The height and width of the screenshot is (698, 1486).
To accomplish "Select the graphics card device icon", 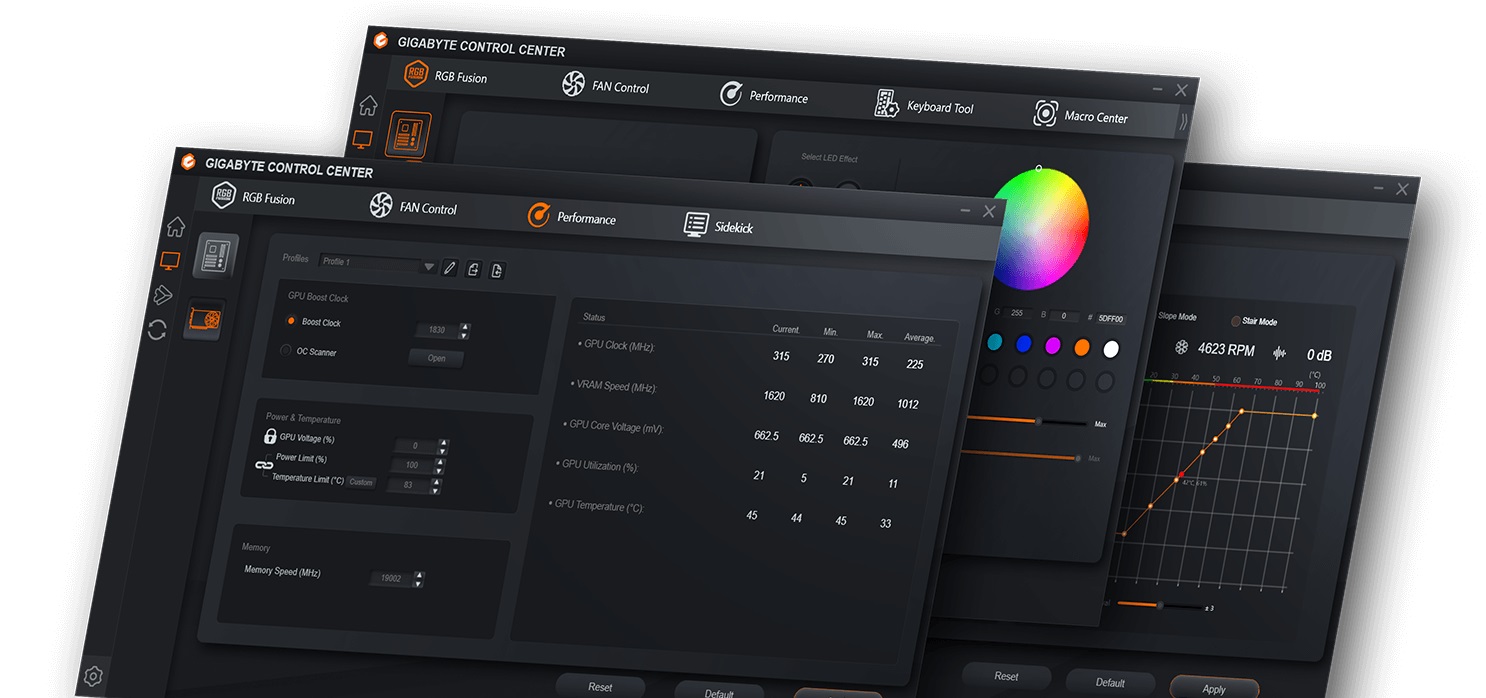I will click(x=205, y=321).
